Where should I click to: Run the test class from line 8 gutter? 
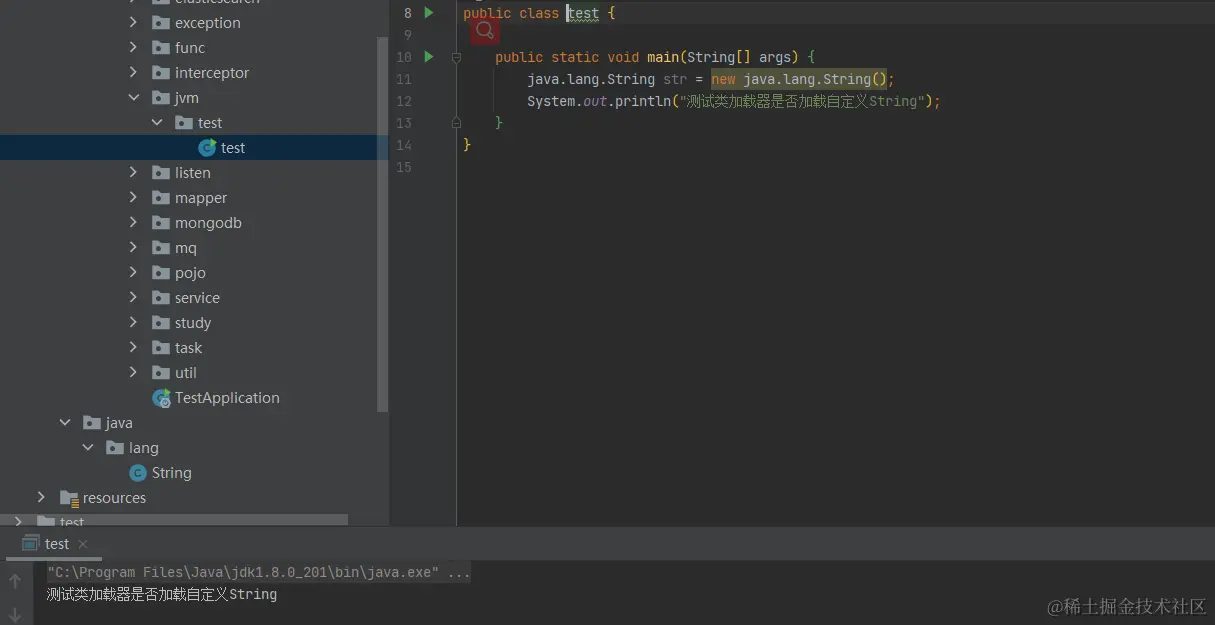click(x=429, y=13)
